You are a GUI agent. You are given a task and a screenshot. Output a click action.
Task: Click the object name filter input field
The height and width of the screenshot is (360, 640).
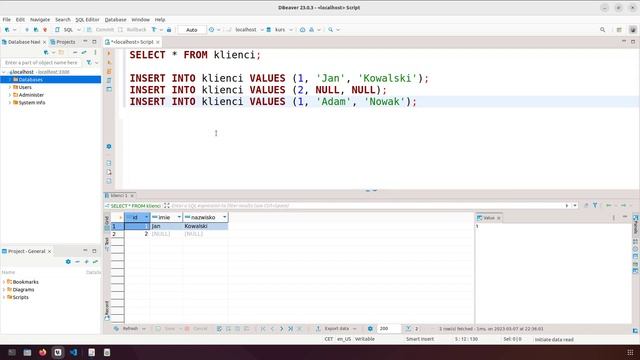(x=41, y=63)
